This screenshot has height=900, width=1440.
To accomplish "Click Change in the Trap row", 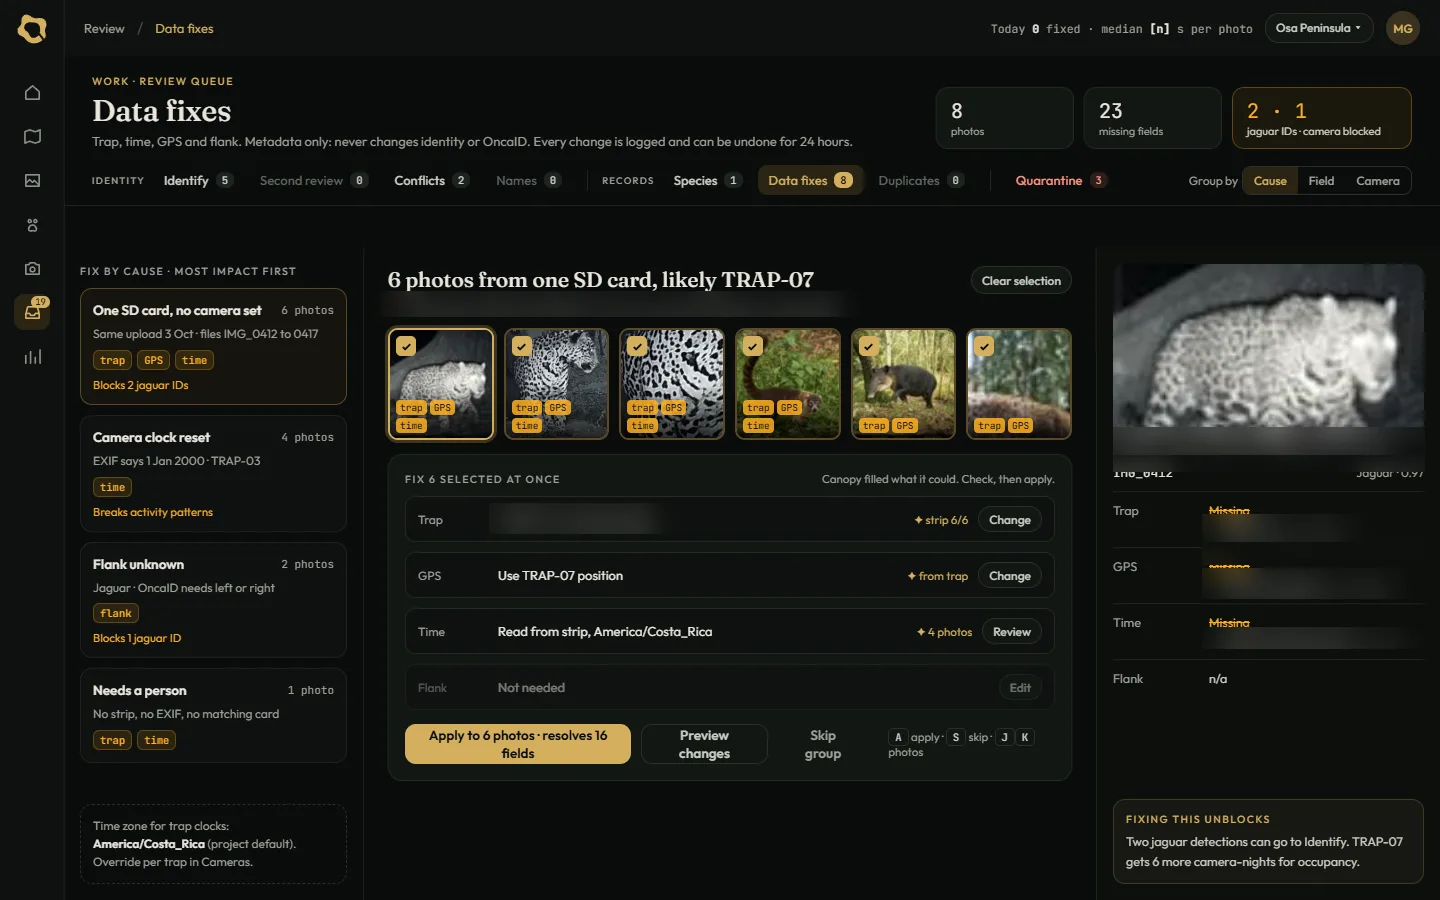I will [1010, 520].
